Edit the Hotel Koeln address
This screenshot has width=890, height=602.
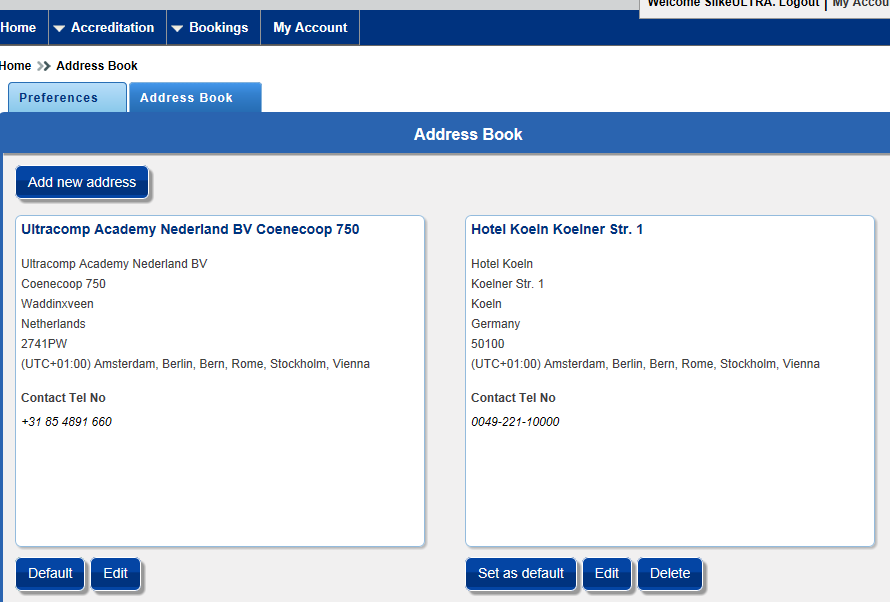tap(606, 574)
